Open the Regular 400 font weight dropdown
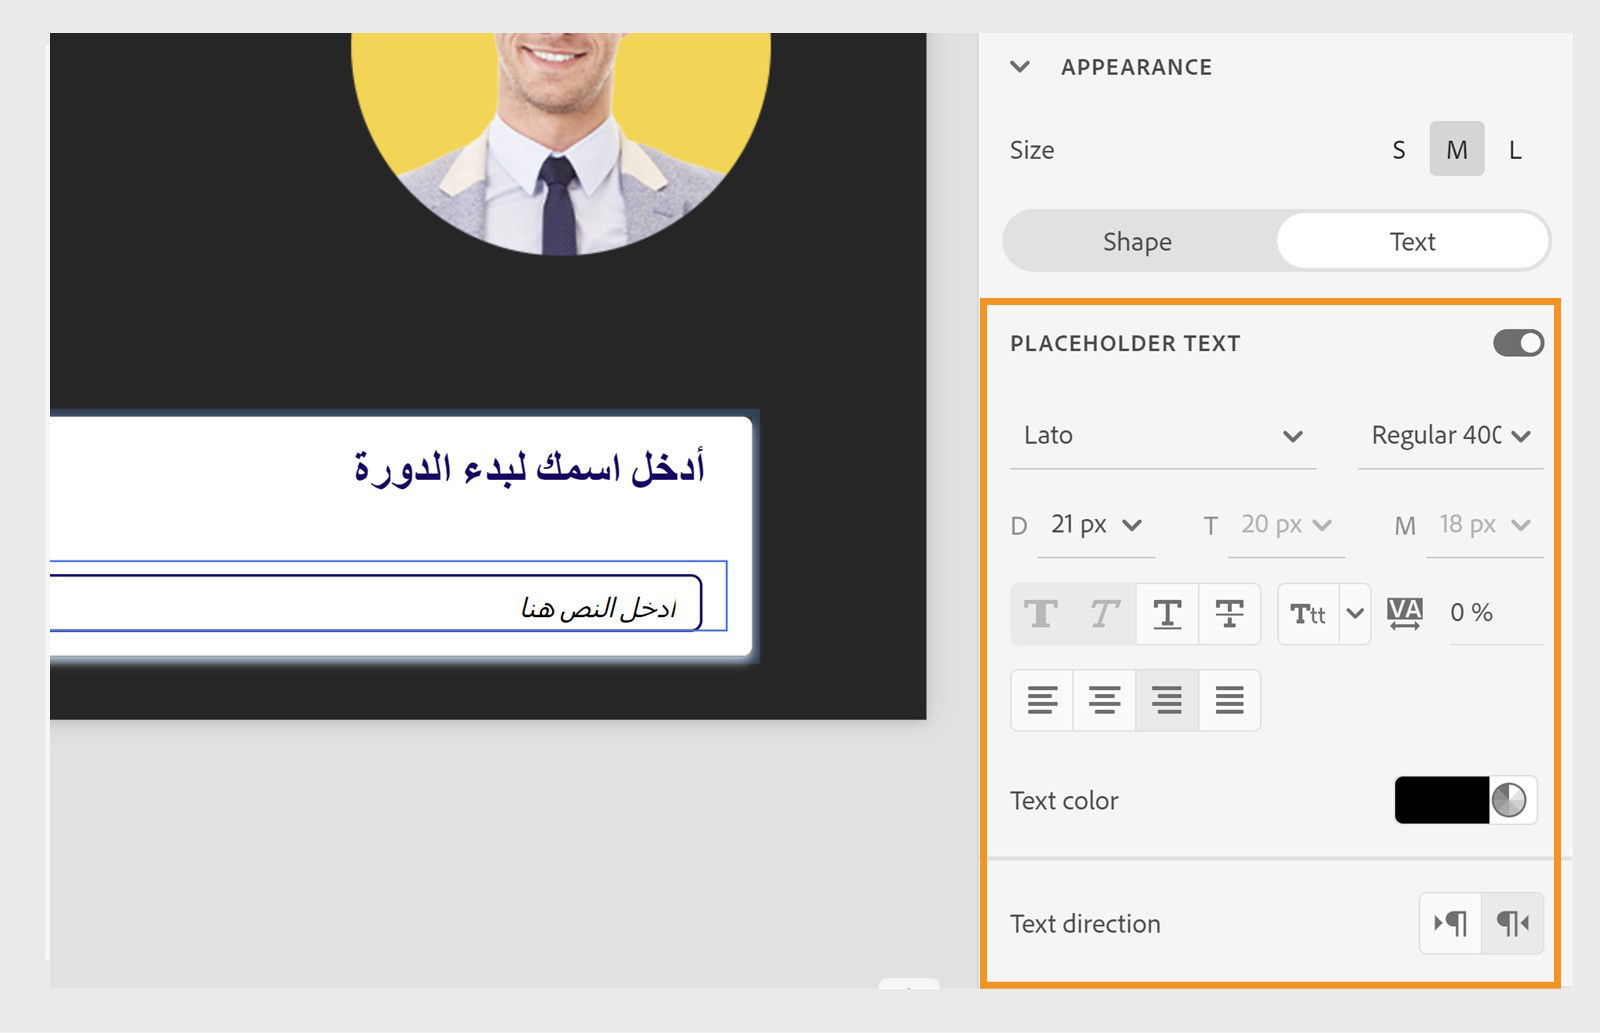The width and height of the screenshot is (1600, 1033). (1450, 436)
